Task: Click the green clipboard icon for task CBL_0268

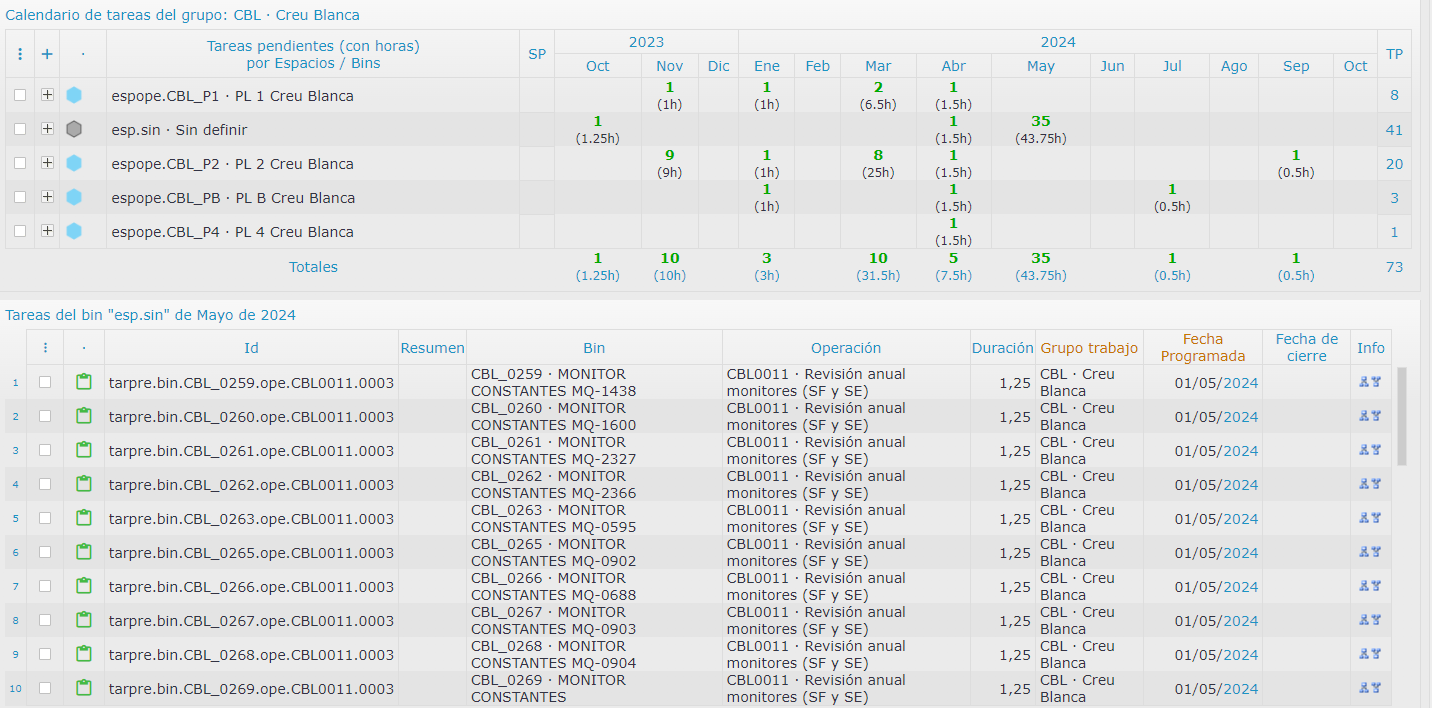Action: coord(84,654)
